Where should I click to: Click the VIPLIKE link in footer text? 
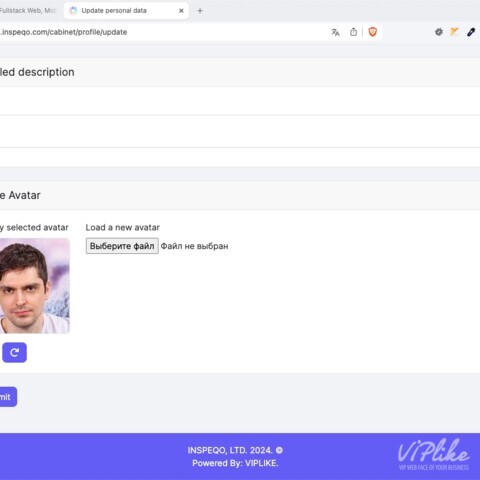[x=262, y=463]
